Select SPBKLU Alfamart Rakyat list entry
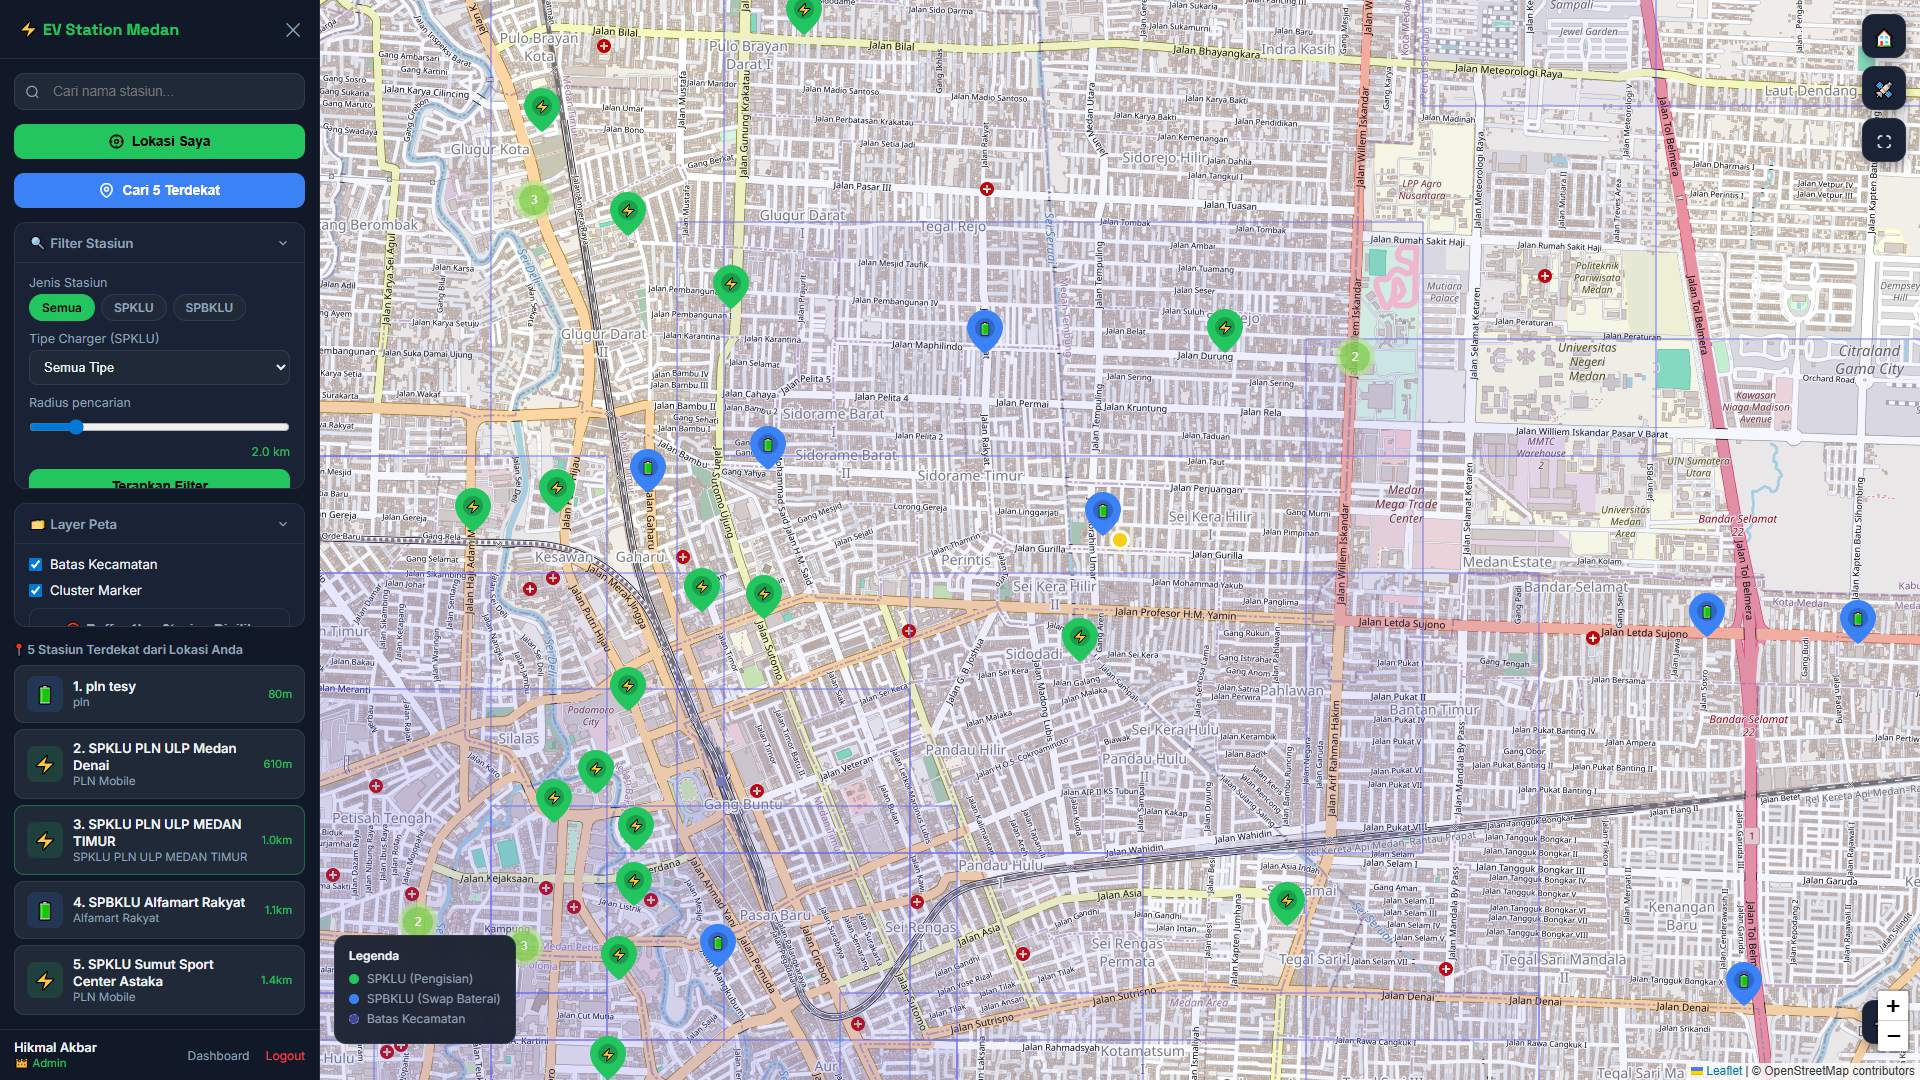1920x1080 pixels. click(159, 910)
